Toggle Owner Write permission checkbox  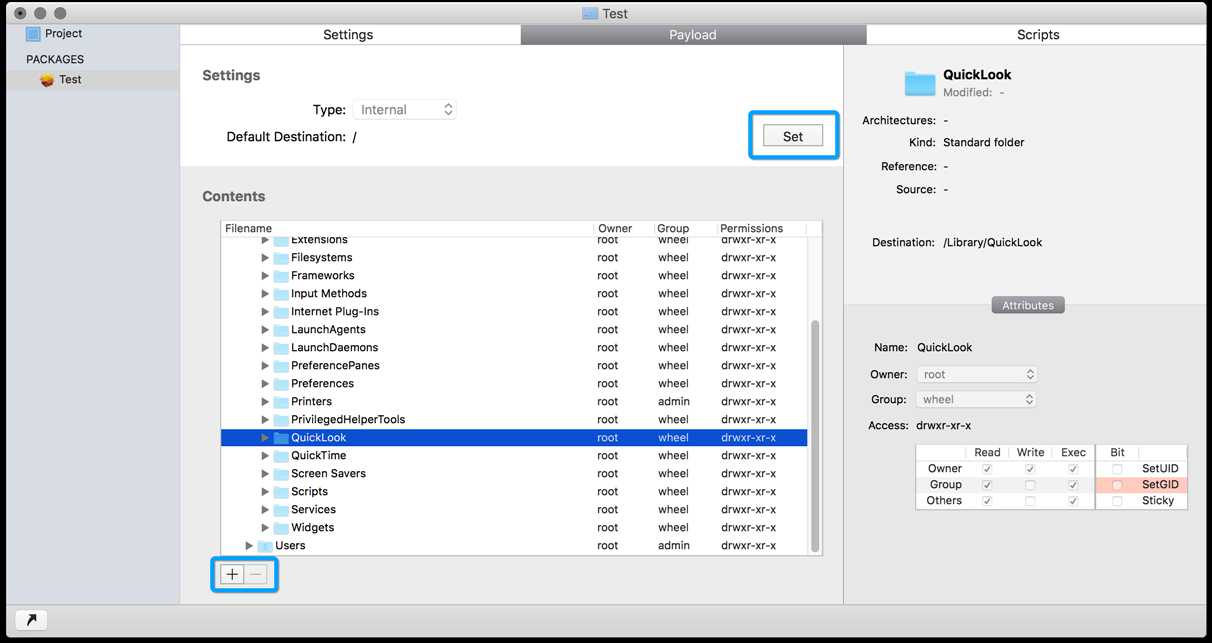[x=1030, y=469]
